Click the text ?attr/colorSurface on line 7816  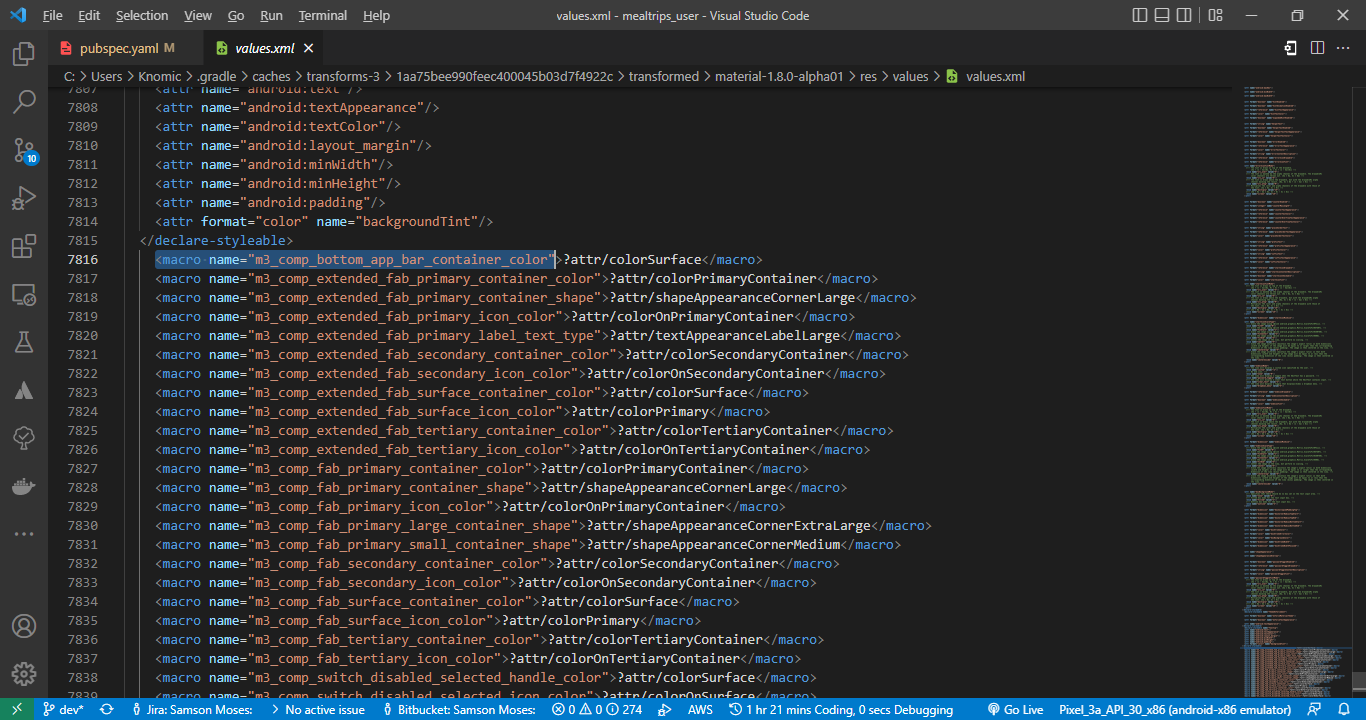click(632, 259)
